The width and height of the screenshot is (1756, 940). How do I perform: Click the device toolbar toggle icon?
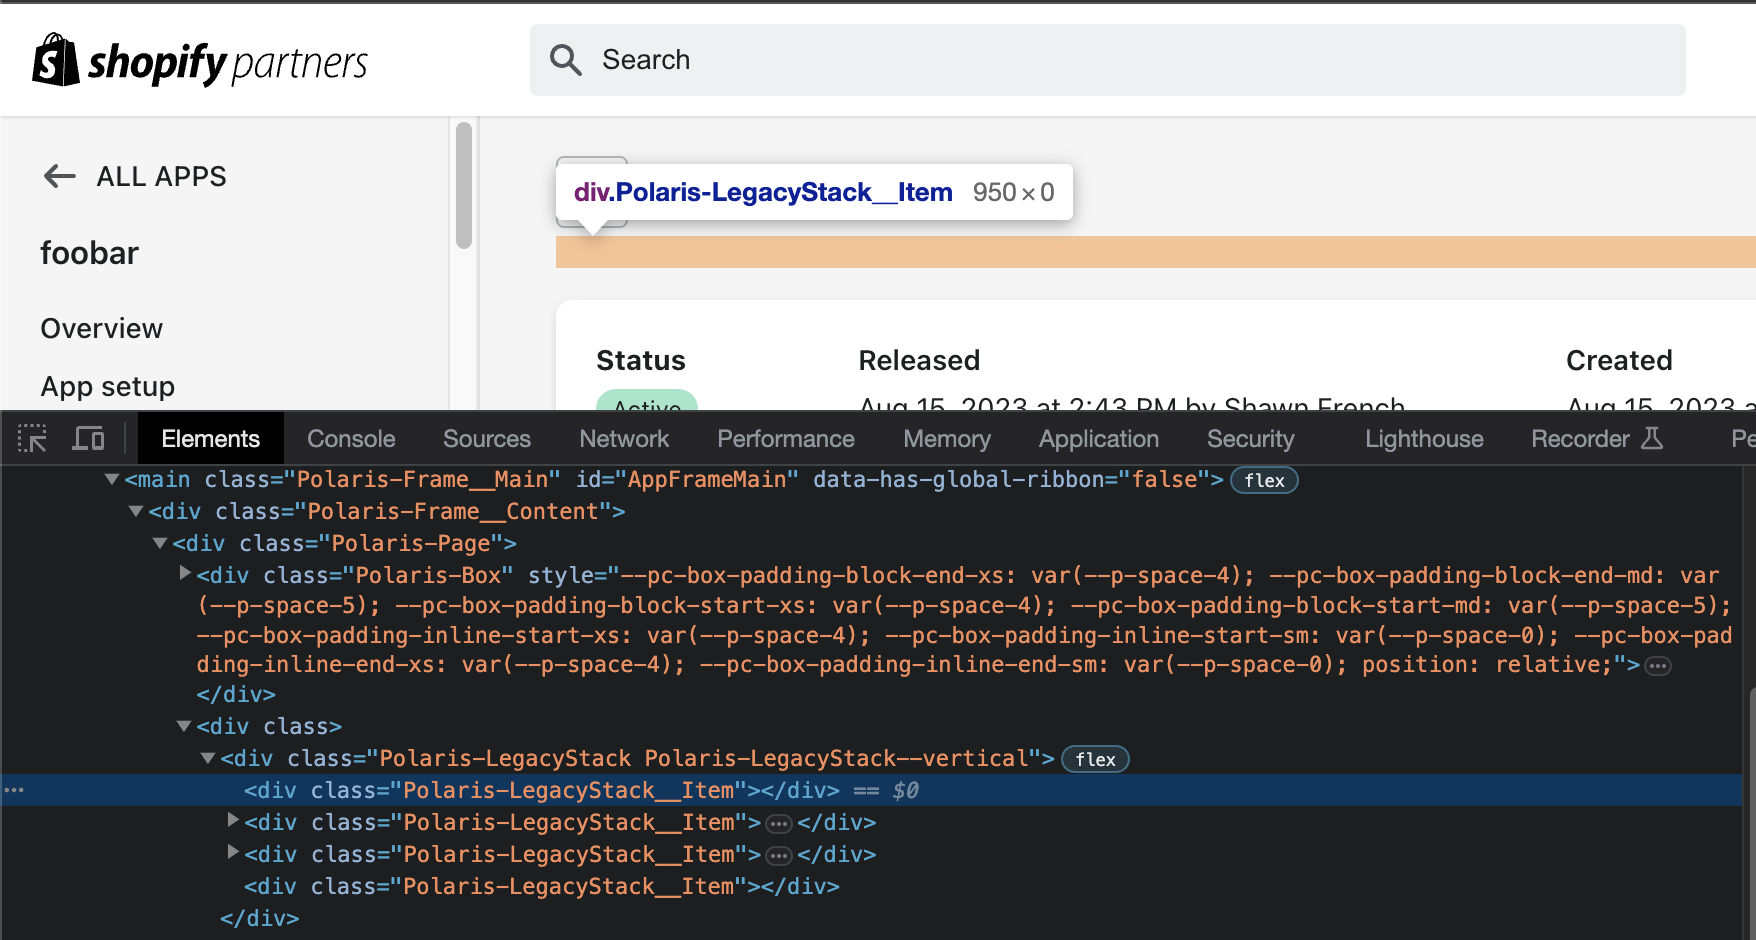pos(88,438)
